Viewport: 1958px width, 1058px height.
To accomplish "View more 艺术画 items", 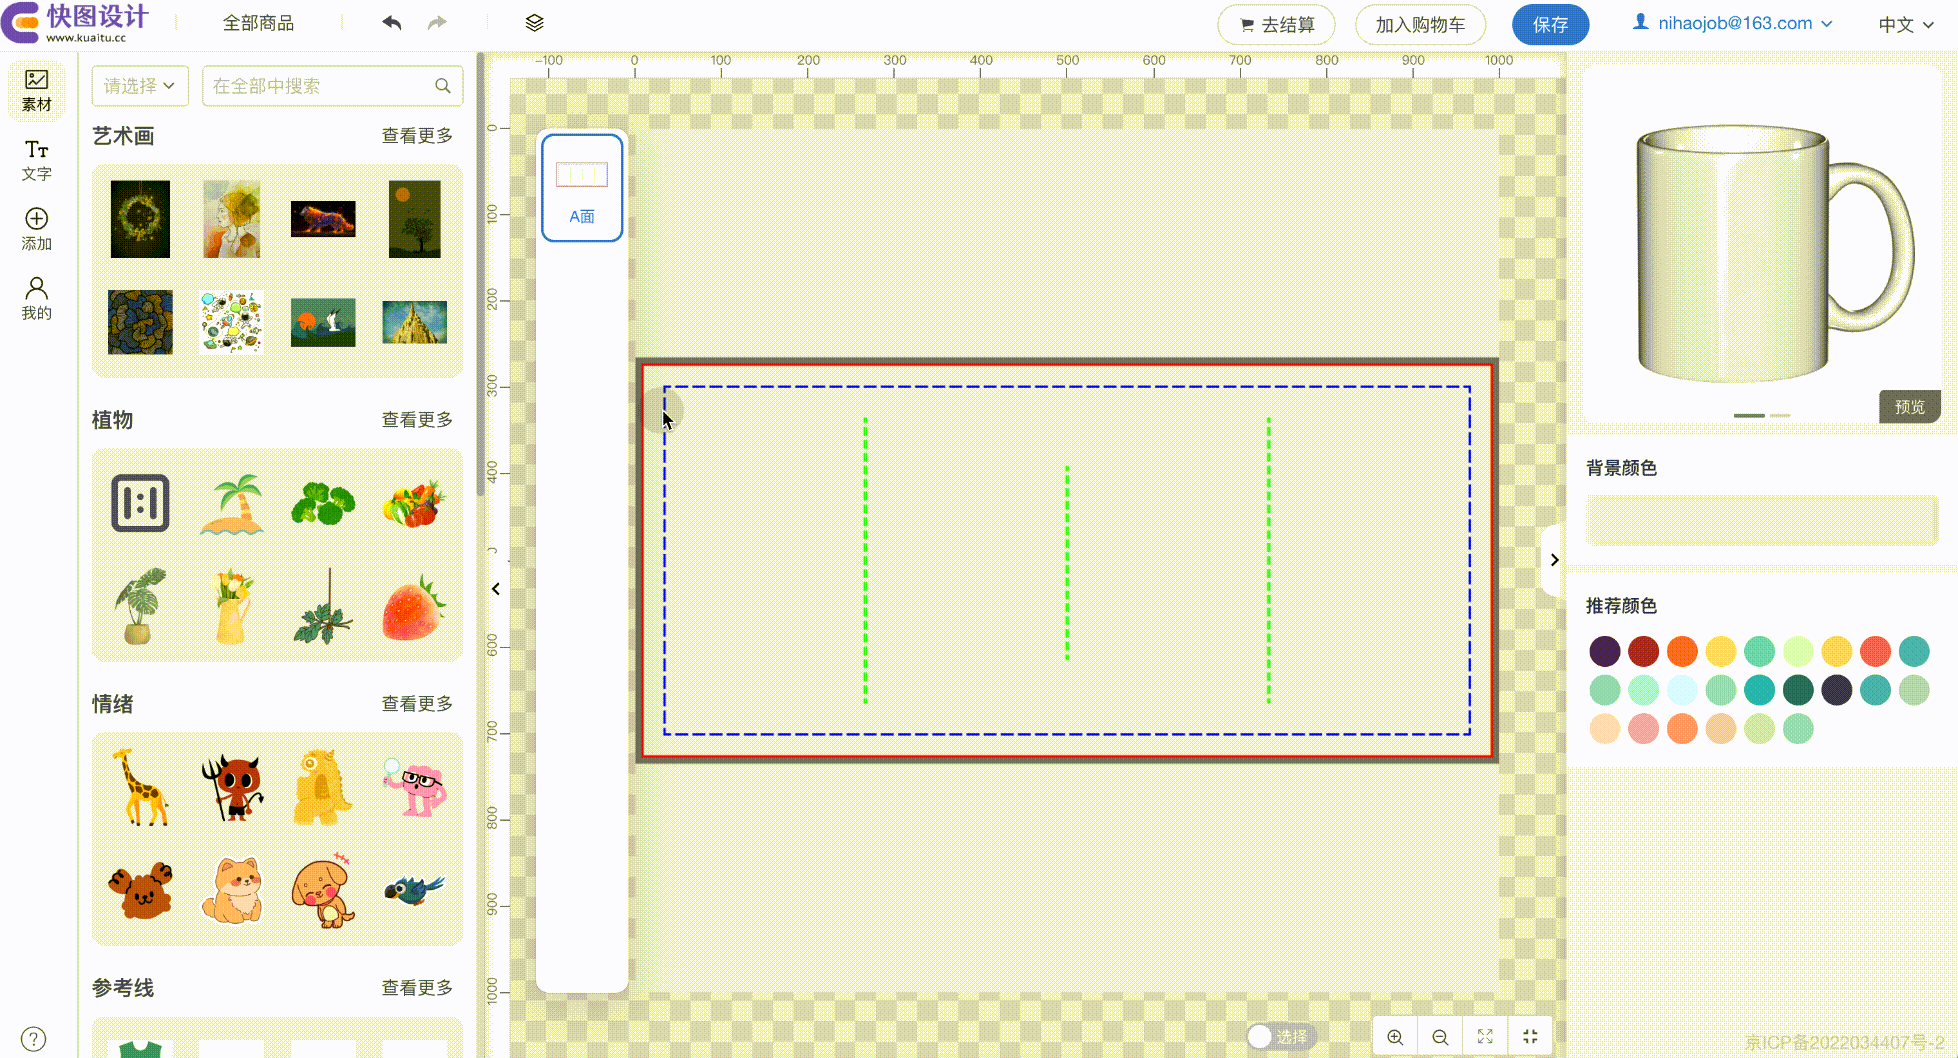I will pyautogui.click(x=417, y=136).
